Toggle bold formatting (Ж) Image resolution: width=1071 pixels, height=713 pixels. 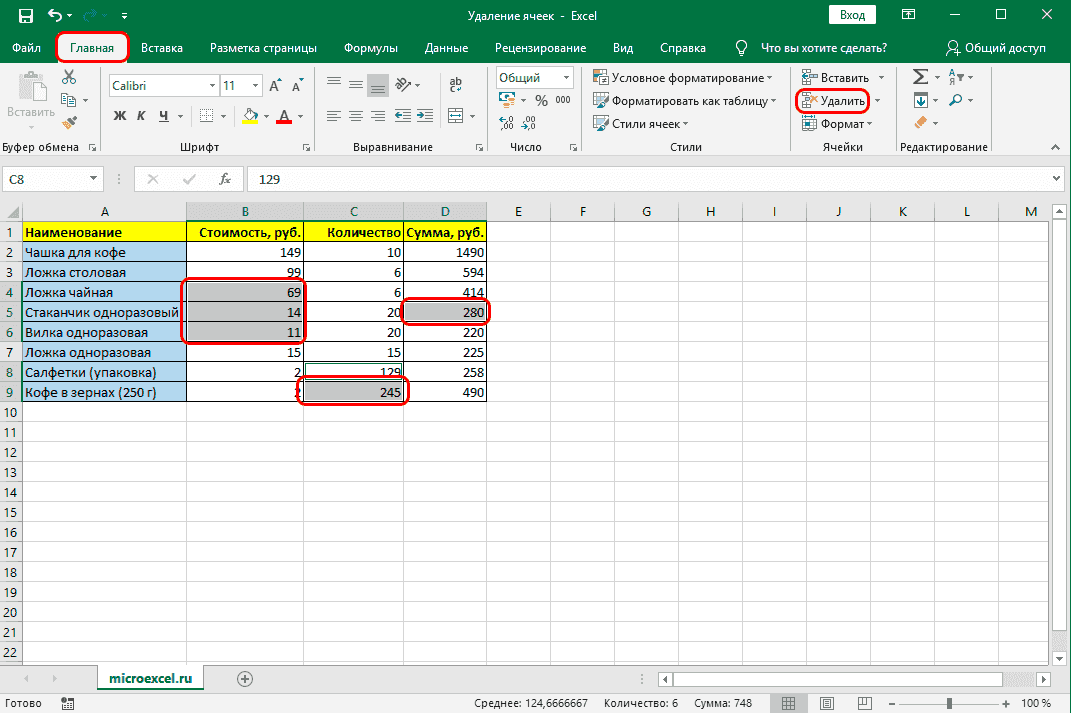(120, 116)
